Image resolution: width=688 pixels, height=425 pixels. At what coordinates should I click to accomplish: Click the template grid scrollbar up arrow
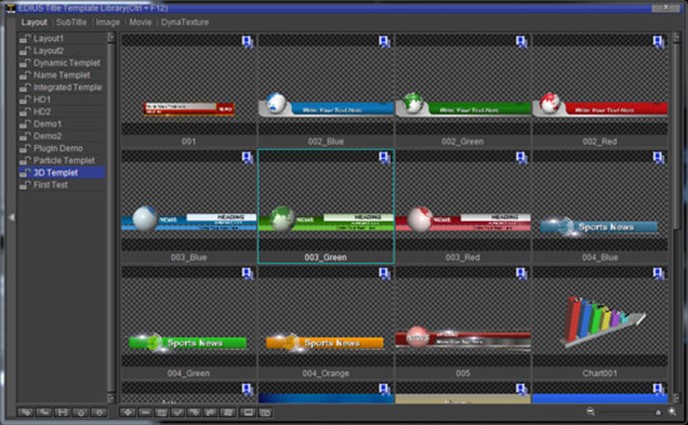[676, 38]
